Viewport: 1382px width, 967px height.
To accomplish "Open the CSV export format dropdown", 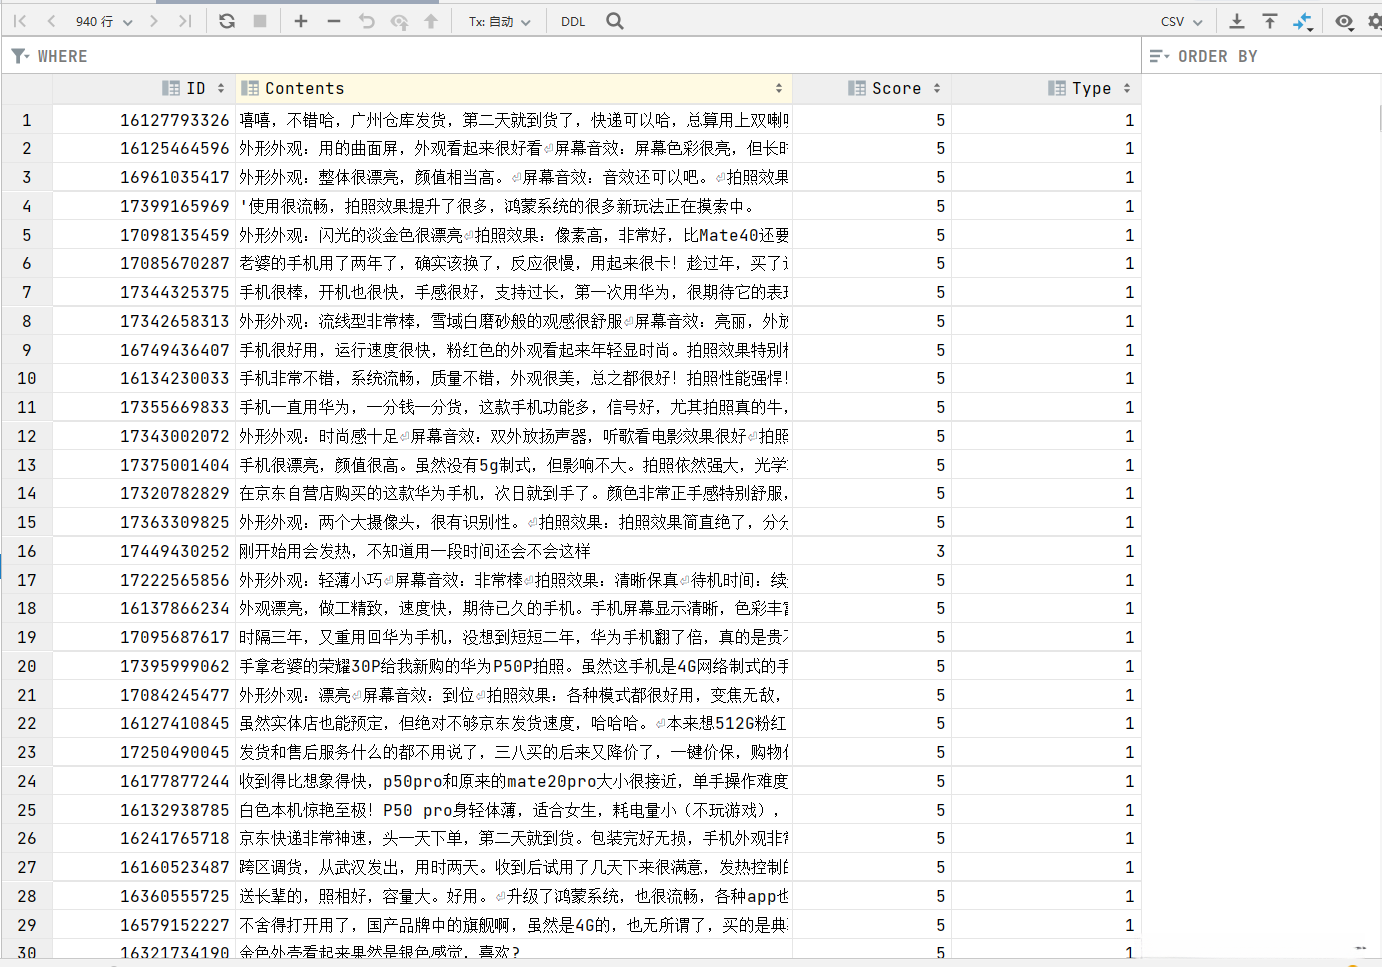I will coord(1182,21).
